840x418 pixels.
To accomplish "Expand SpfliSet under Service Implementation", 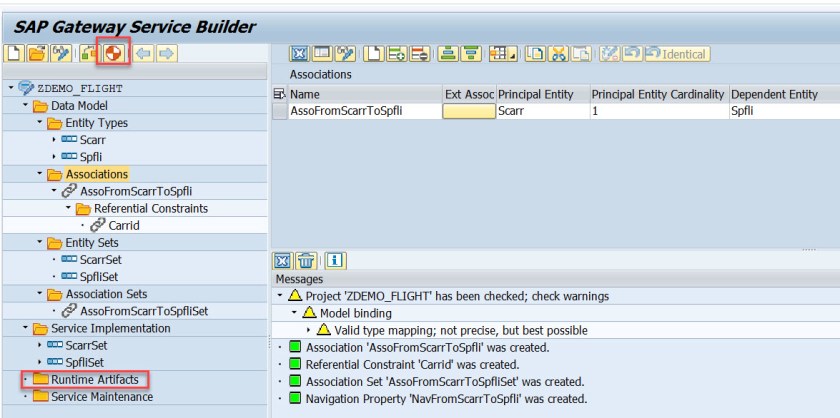I will pyautogui.click(x=40, y=363).
